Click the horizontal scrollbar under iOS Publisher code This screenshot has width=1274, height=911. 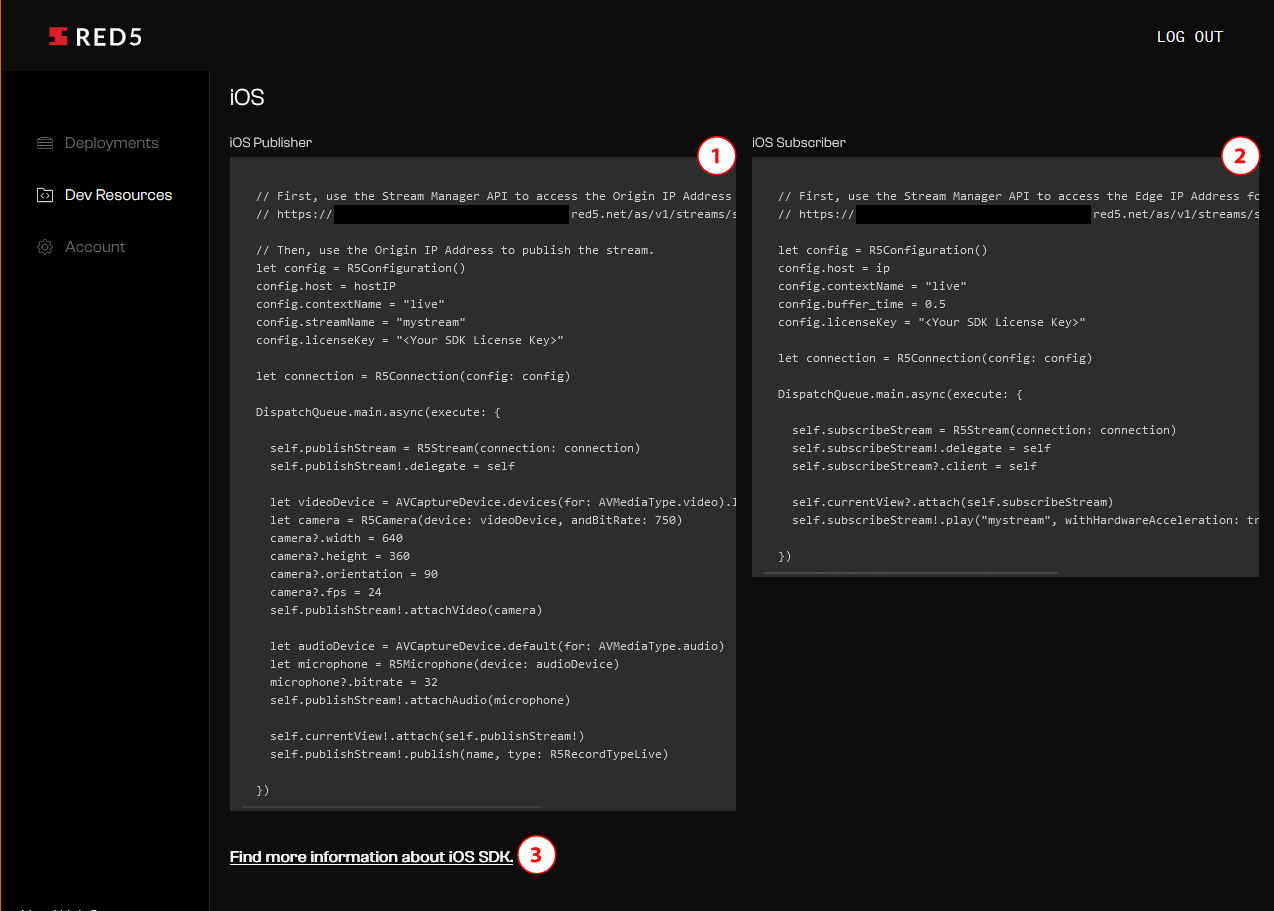(x=391, y=806)
